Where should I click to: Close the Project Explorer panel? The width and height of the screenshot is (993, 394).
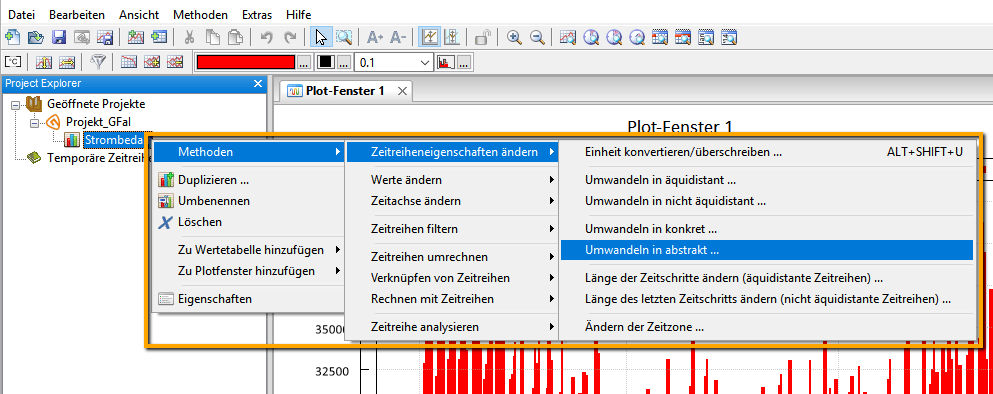258,84
